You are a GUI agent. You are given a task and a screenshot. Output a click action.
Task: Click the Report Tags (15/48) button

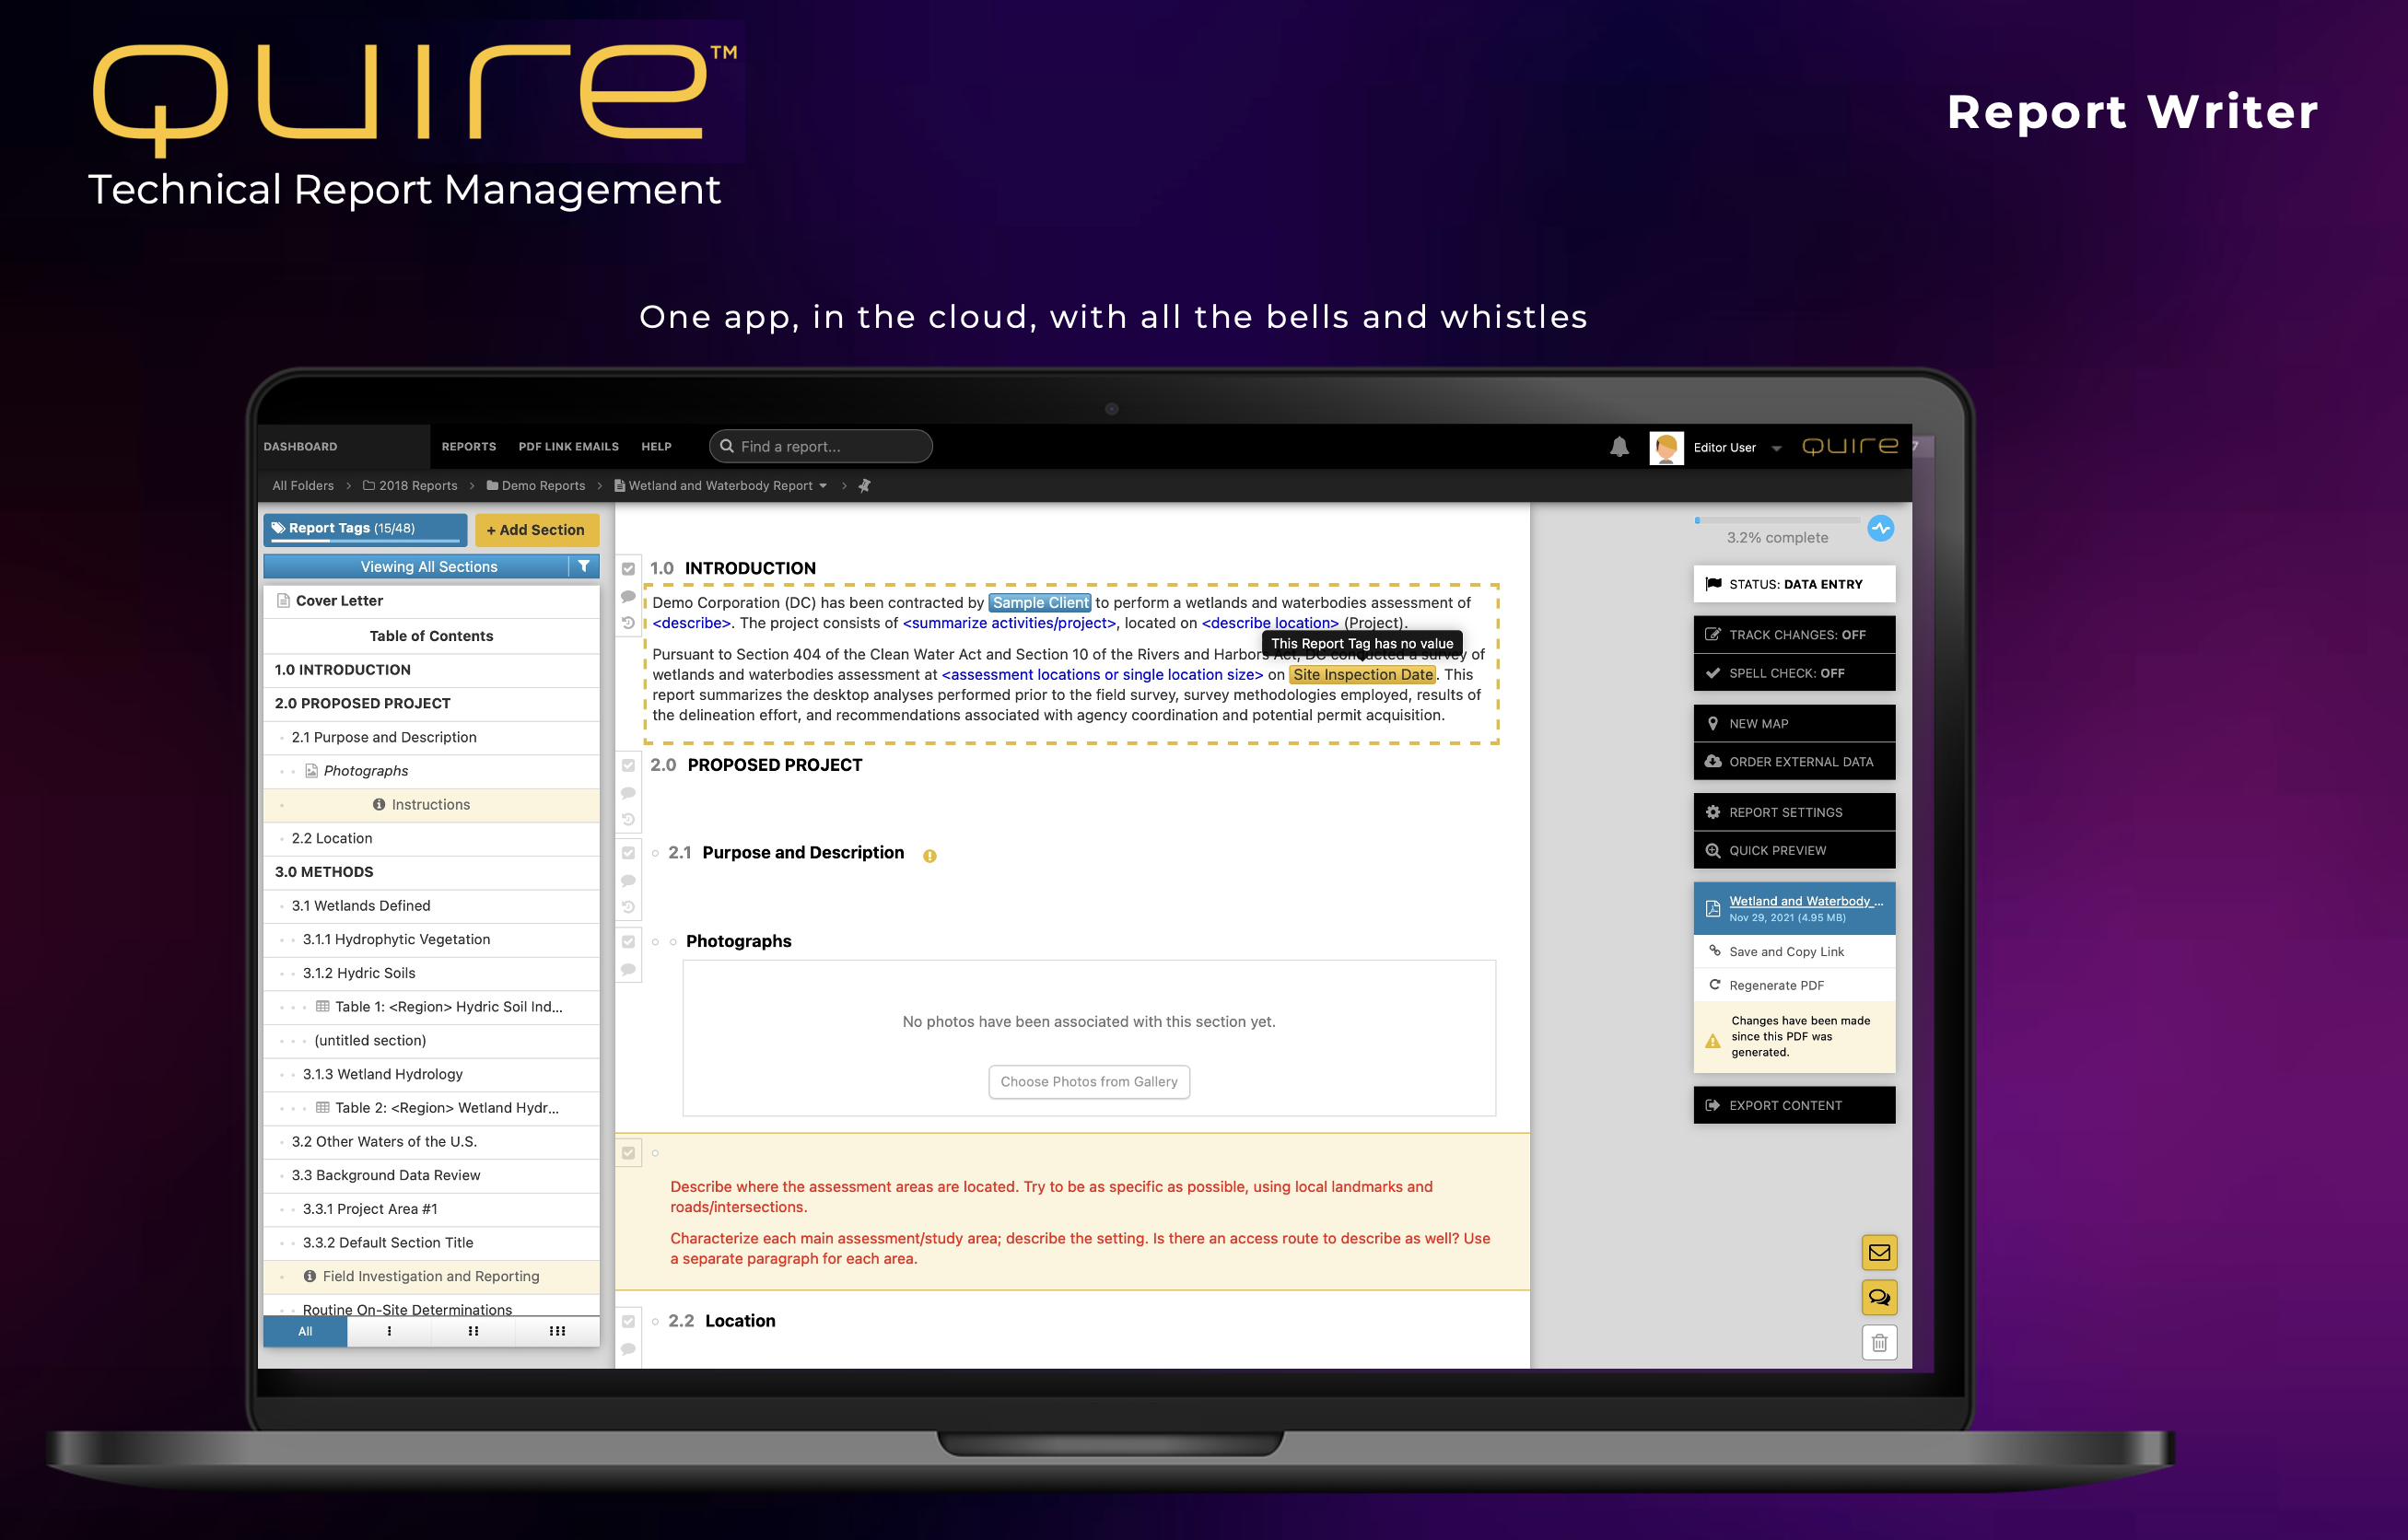(x=365, y=529)
